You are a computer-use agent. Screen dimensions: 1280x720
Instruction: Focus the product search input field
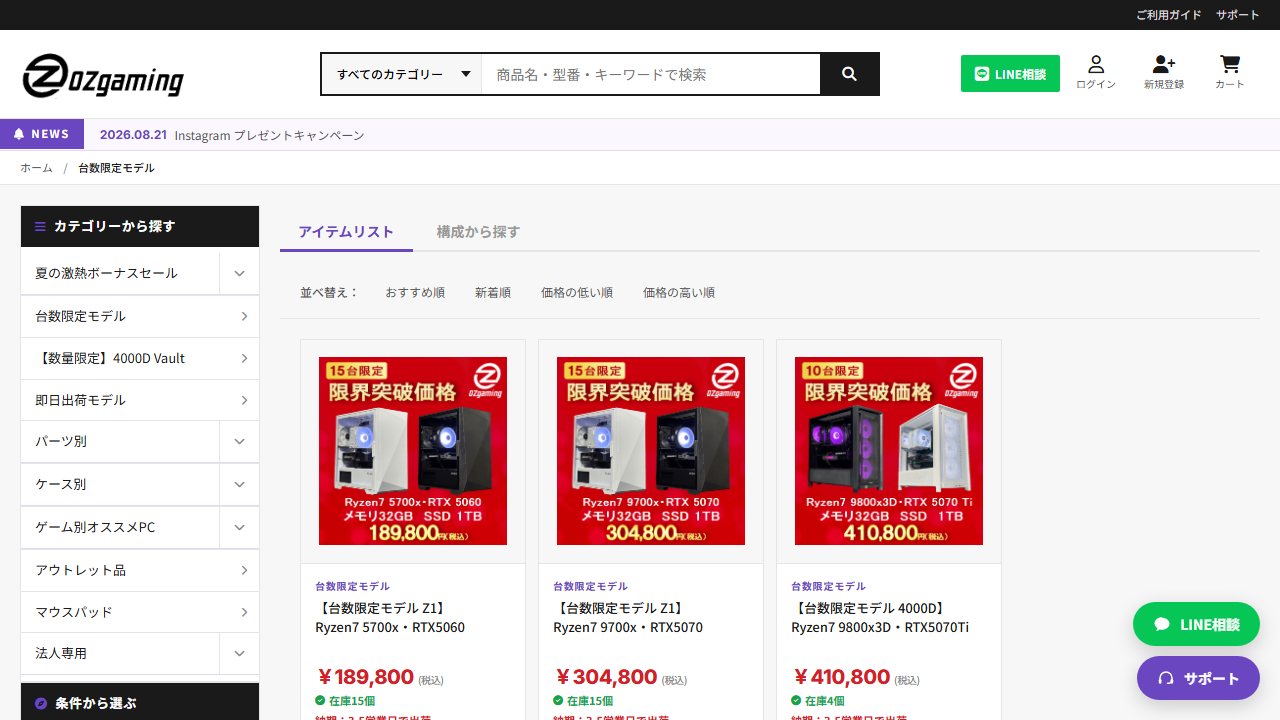[x=651, y=74]
